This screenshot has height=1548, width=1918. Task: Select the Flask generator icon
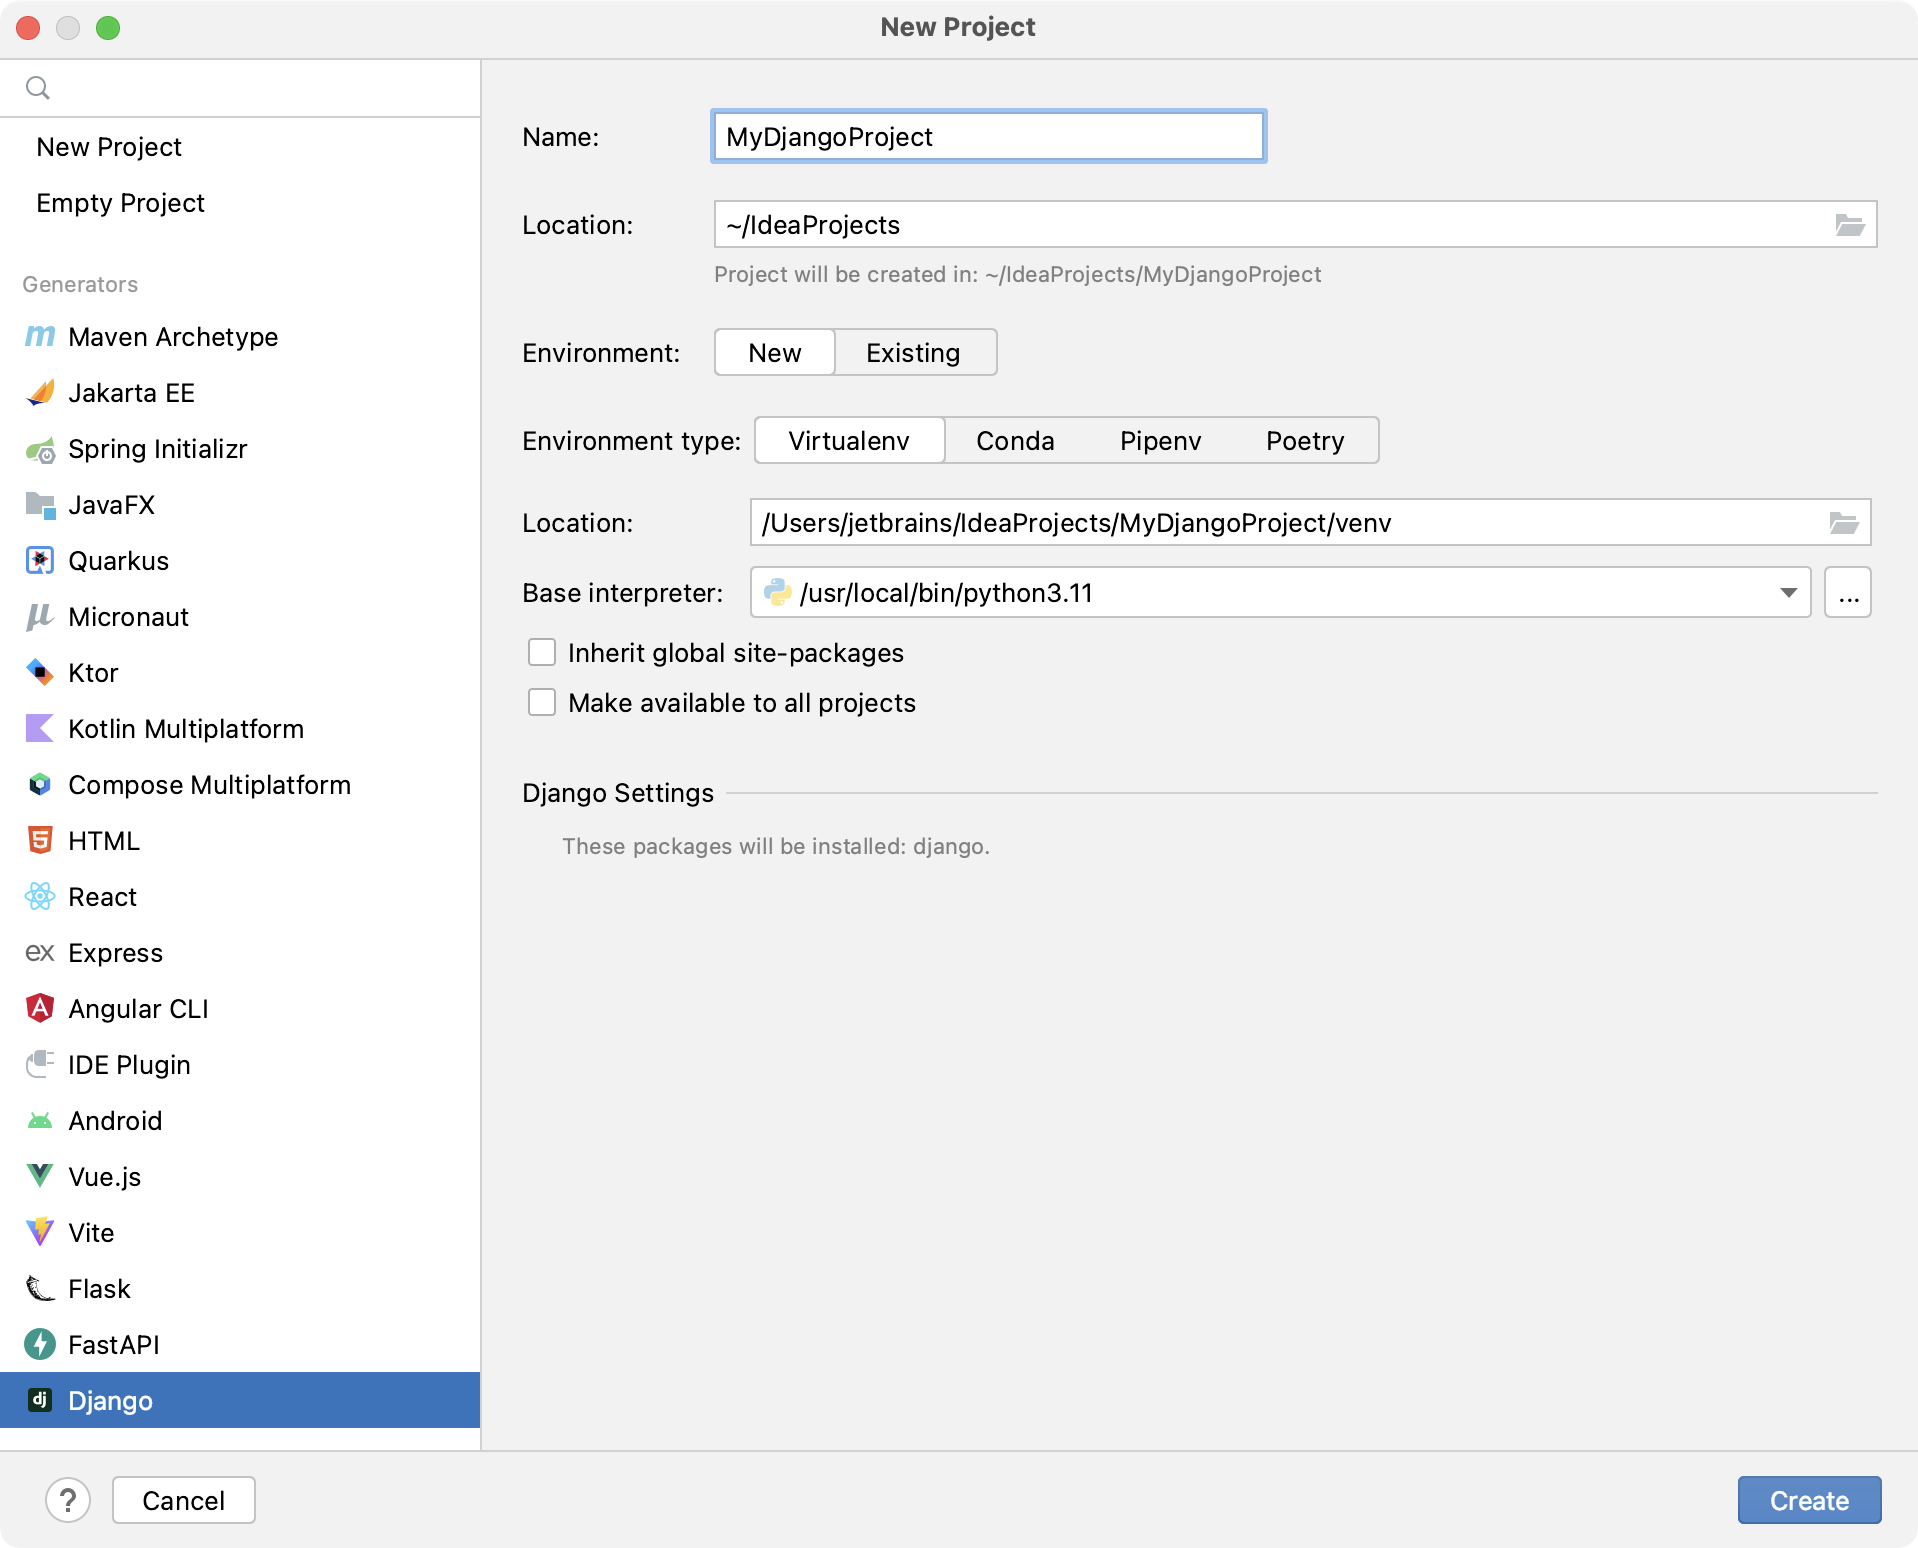tap(40, 1289)
